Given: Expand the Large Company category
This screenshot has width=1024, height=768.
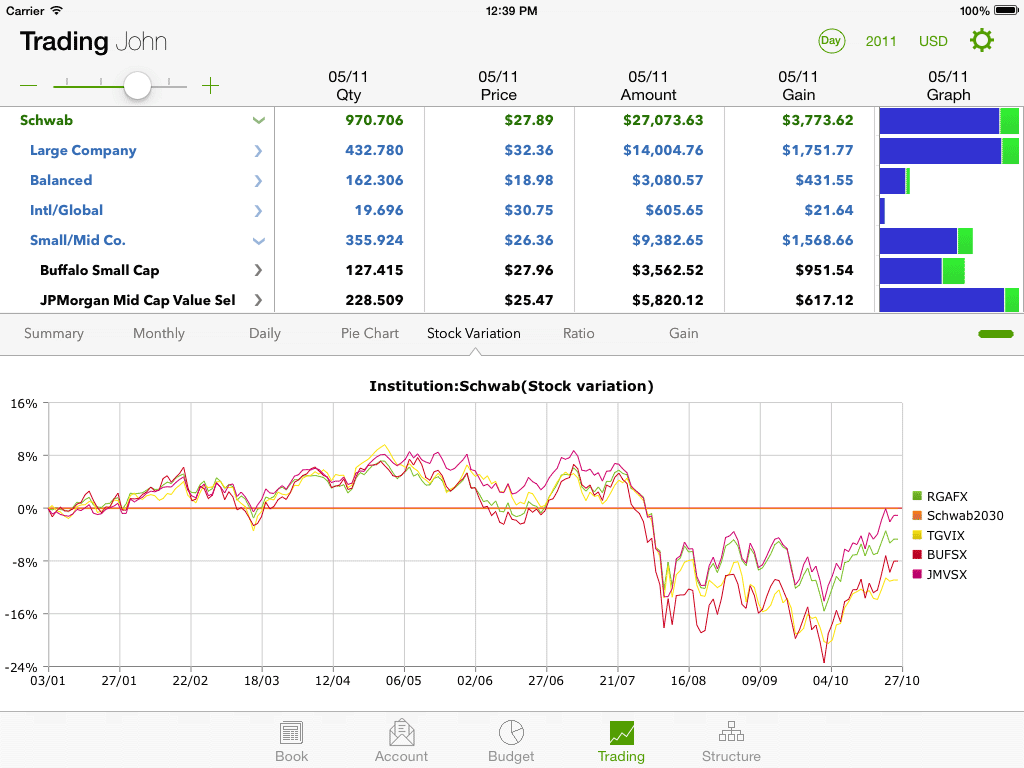Looking at the screenshot, I should [258, 151].
